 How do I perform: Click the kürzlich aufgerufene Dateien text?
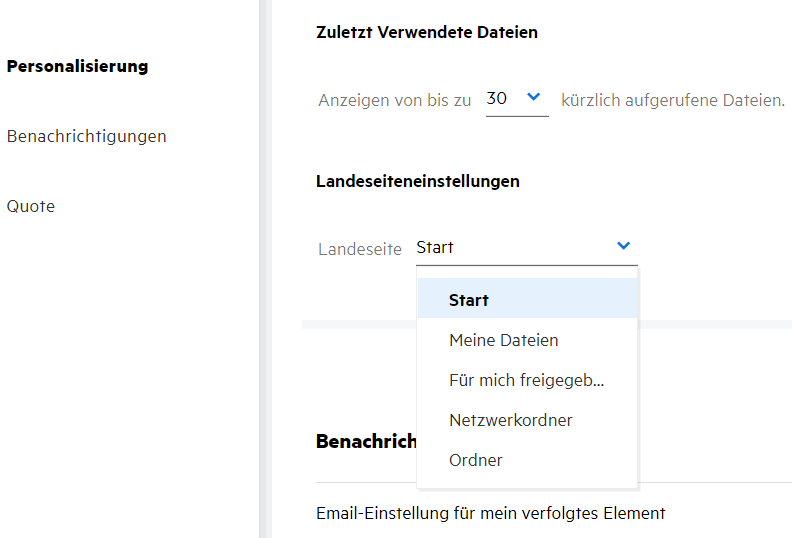point(673,100)
